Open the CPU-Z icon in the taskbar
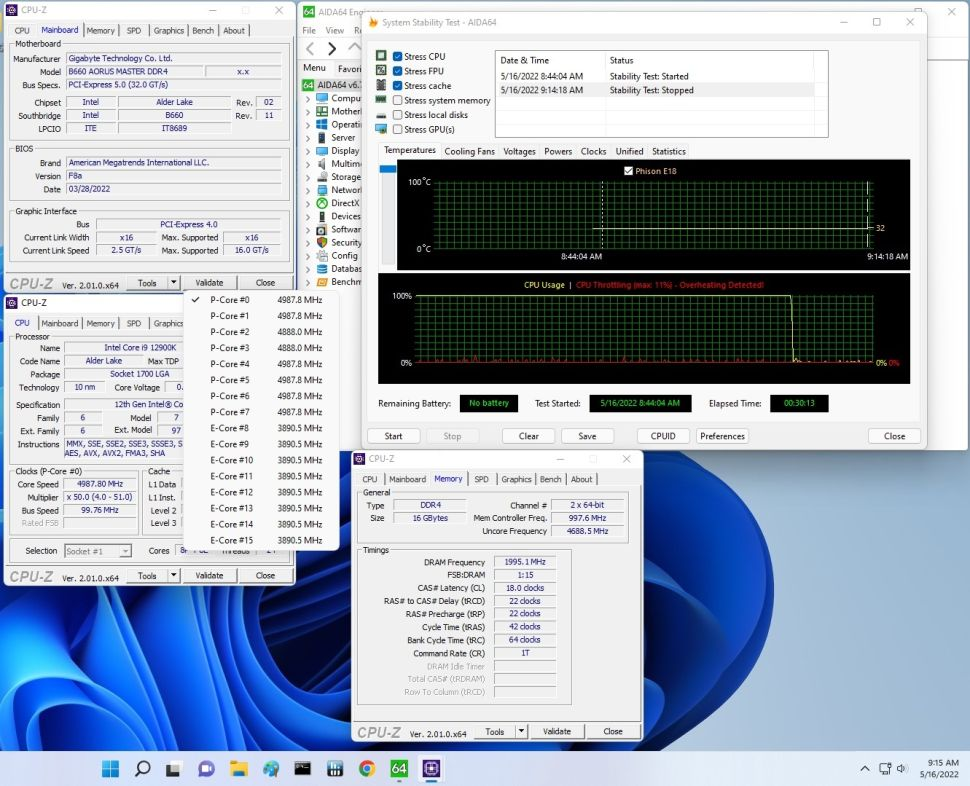This screenshot has height=786, width=970. pyautogui.click(x=432, y=768)
